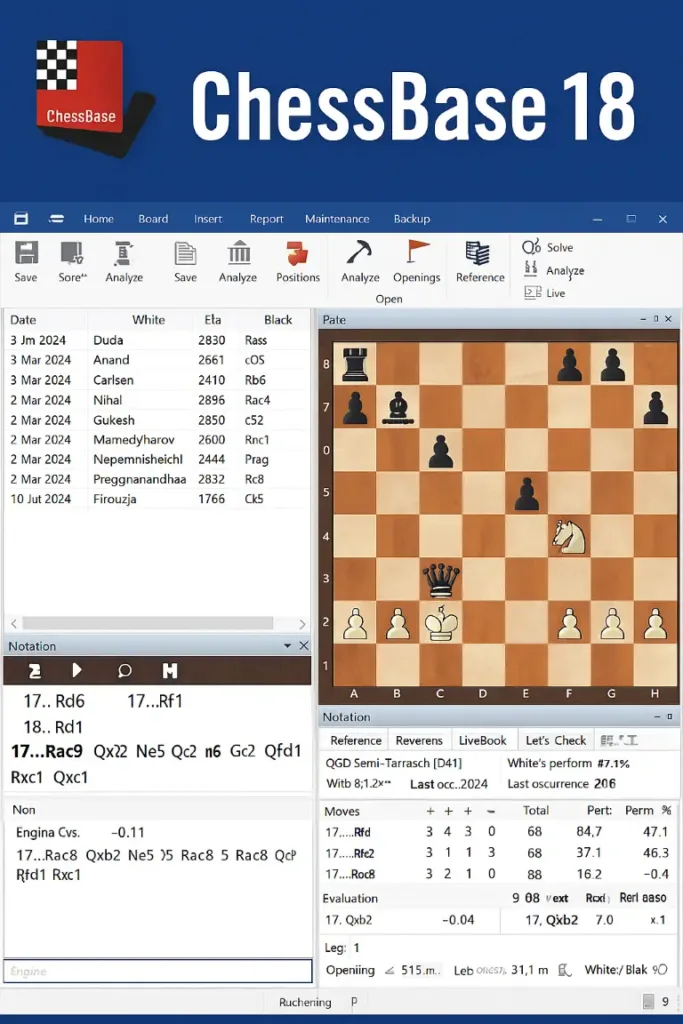Switch to the Let's Check tab
The height and width of the screenshot is (1024, 683).
[556, 741]
